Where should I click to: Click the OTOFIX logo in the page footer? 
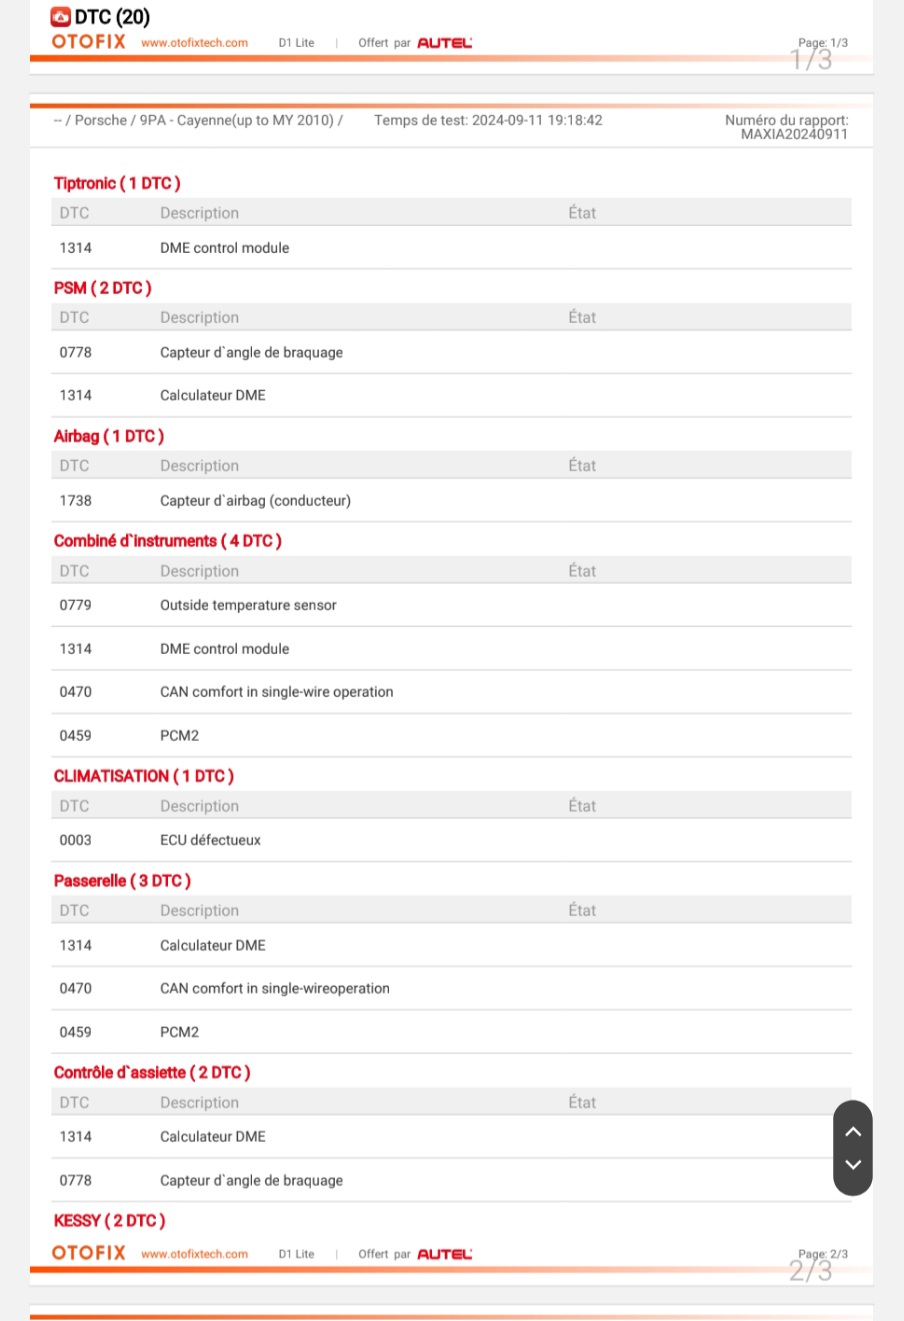pos(89,1253)
